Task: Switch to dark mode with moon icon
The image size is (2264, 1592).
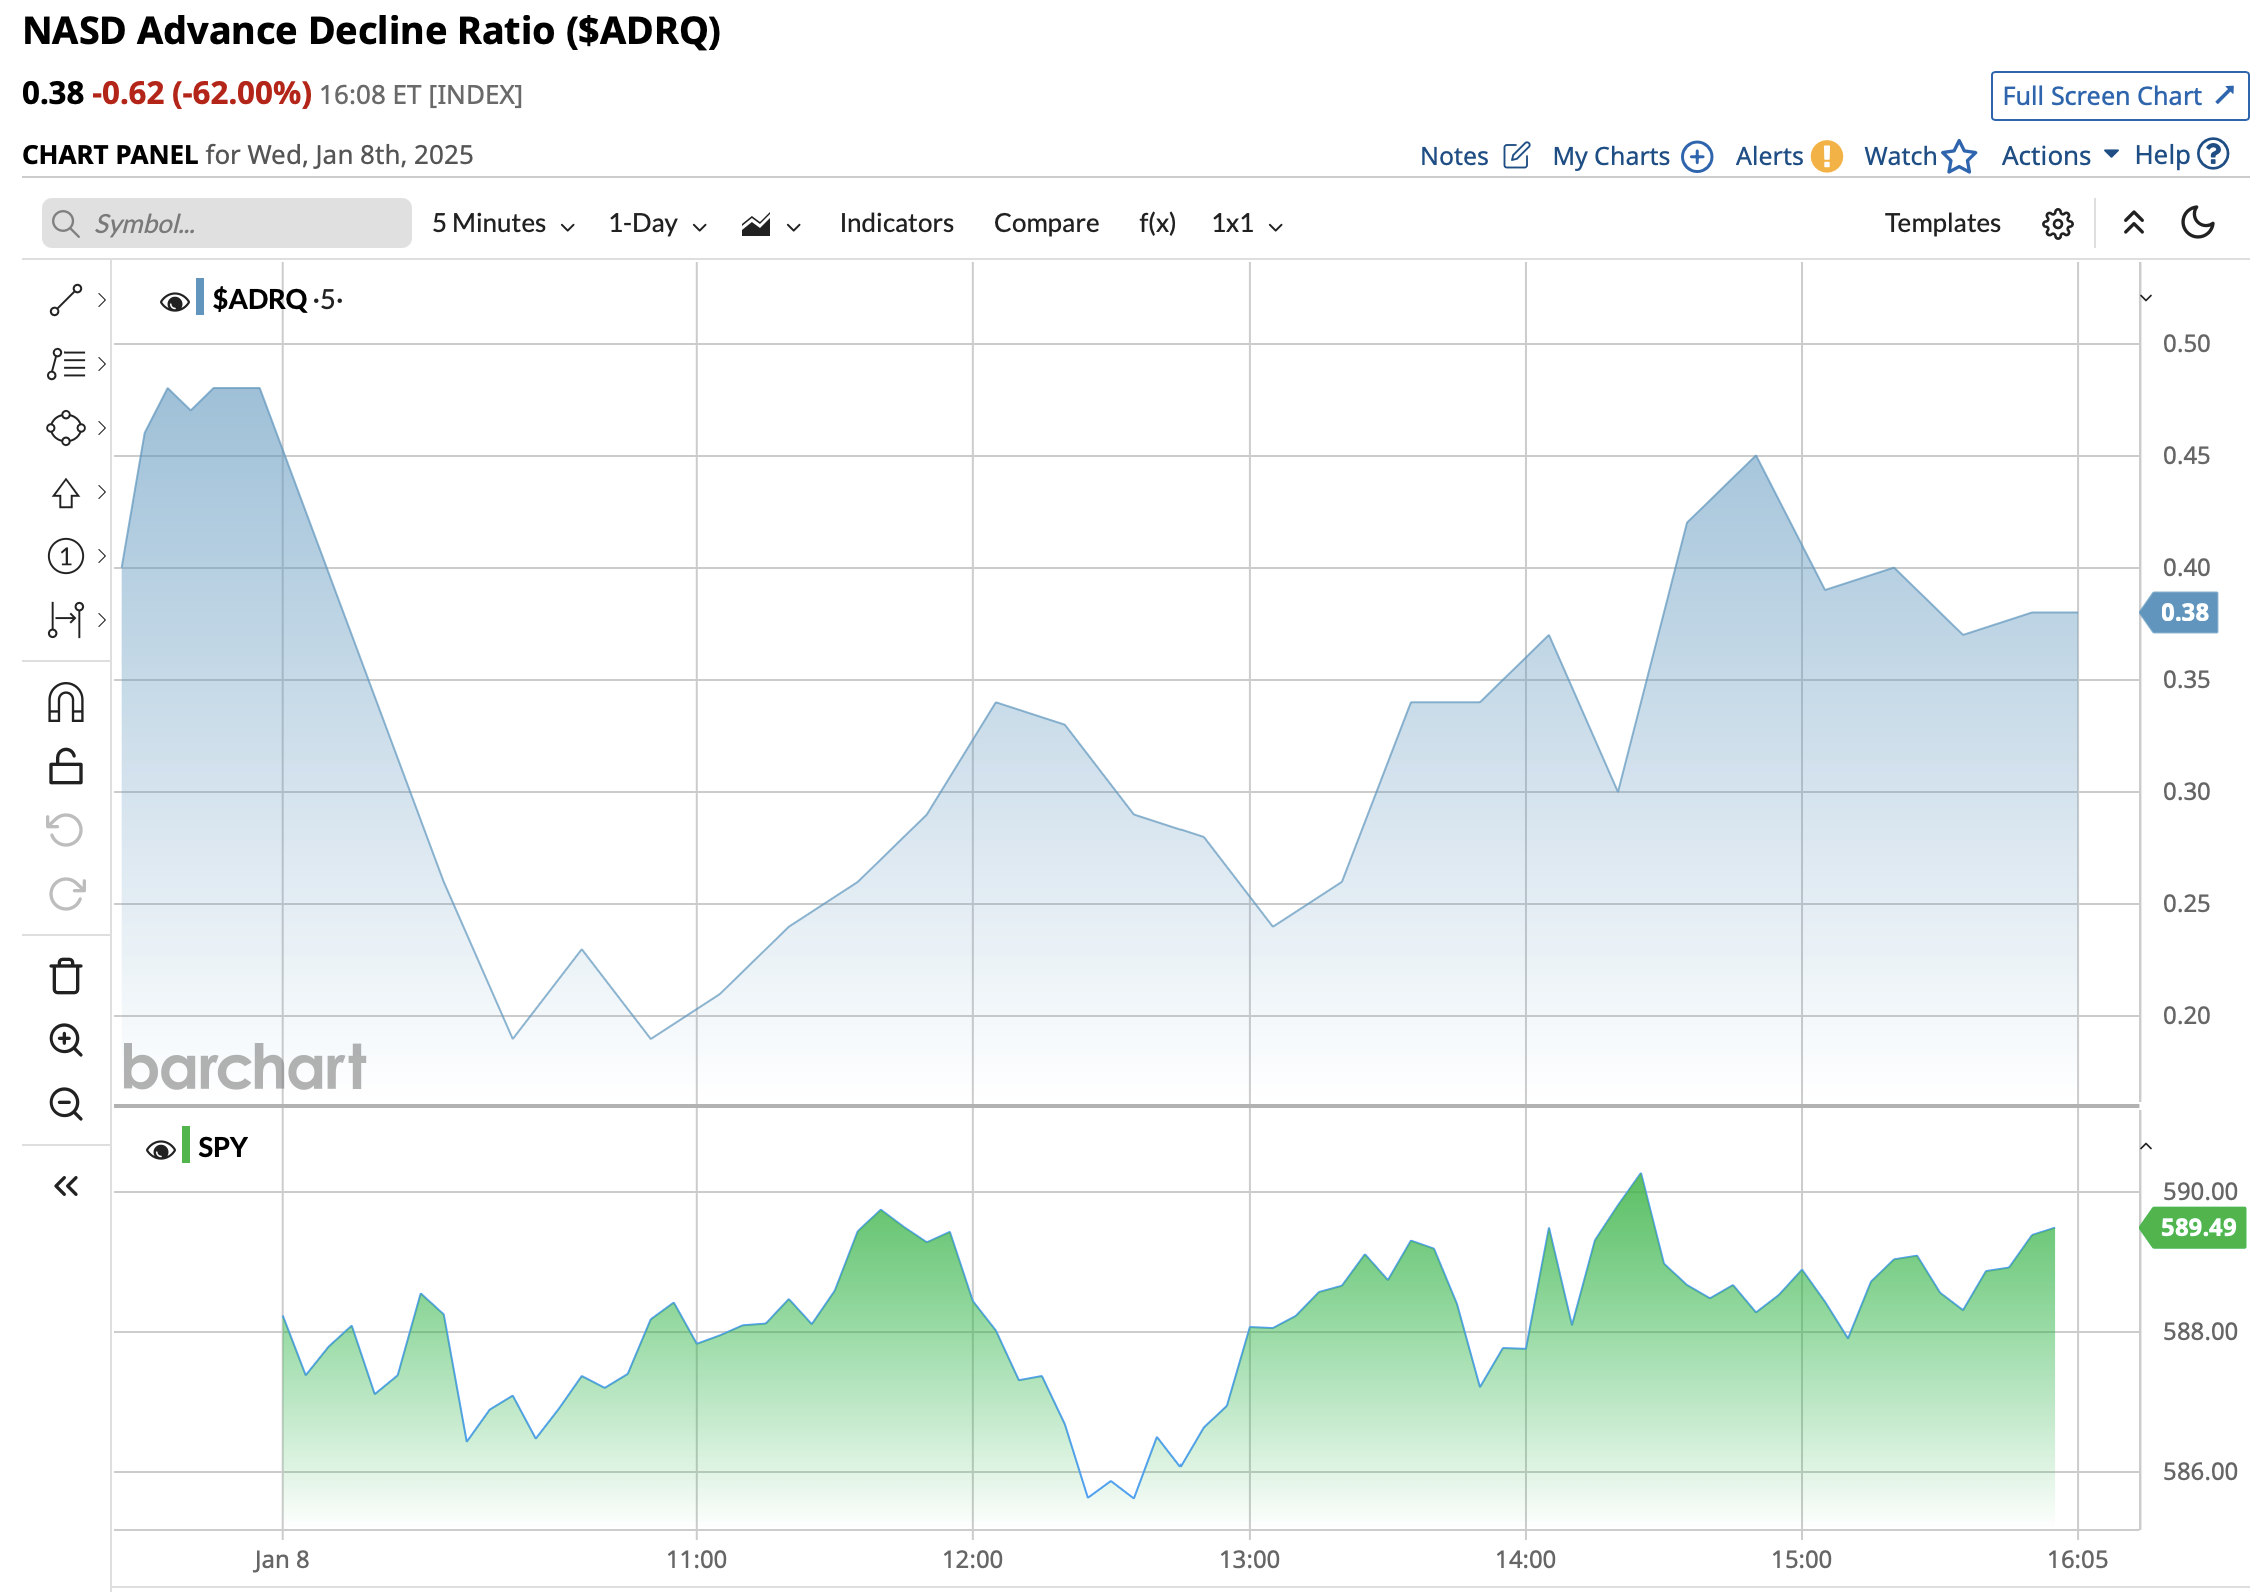Action: click(x=2197, y=223)
